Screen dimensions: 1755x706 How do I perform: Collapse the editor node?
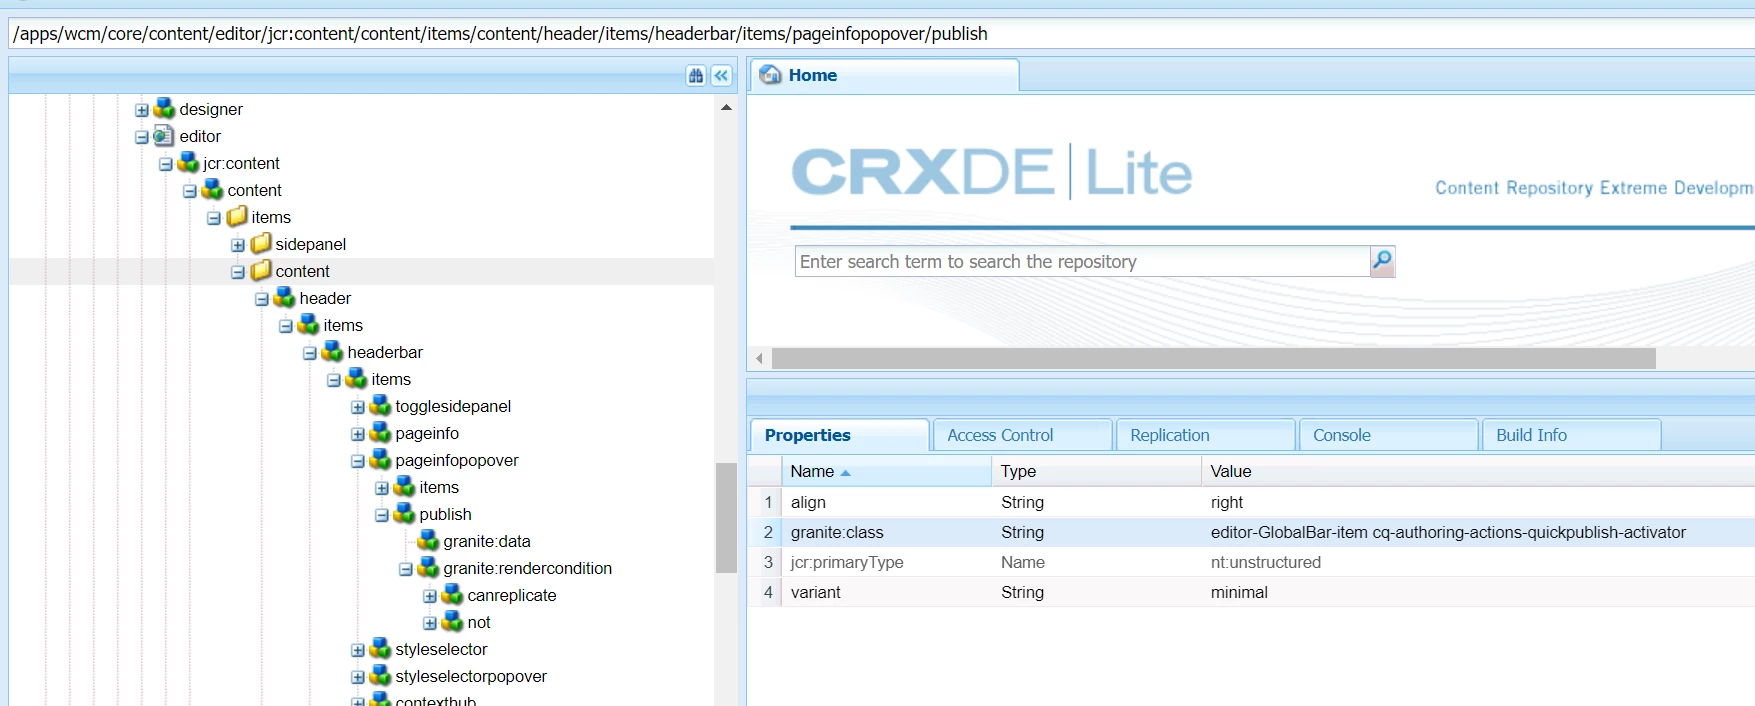pos(142,137)
